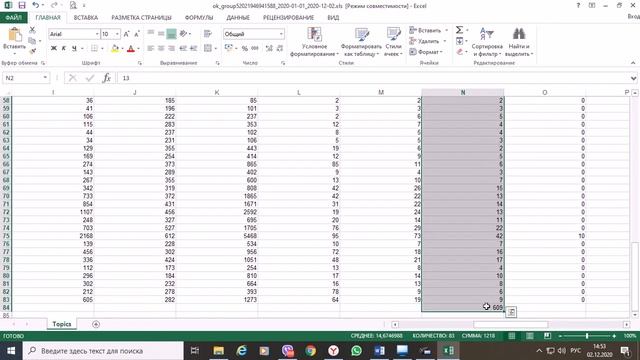Click the Cut scissors icon
The height and width of the screenshot is (360, 640).
pos(32,30)
